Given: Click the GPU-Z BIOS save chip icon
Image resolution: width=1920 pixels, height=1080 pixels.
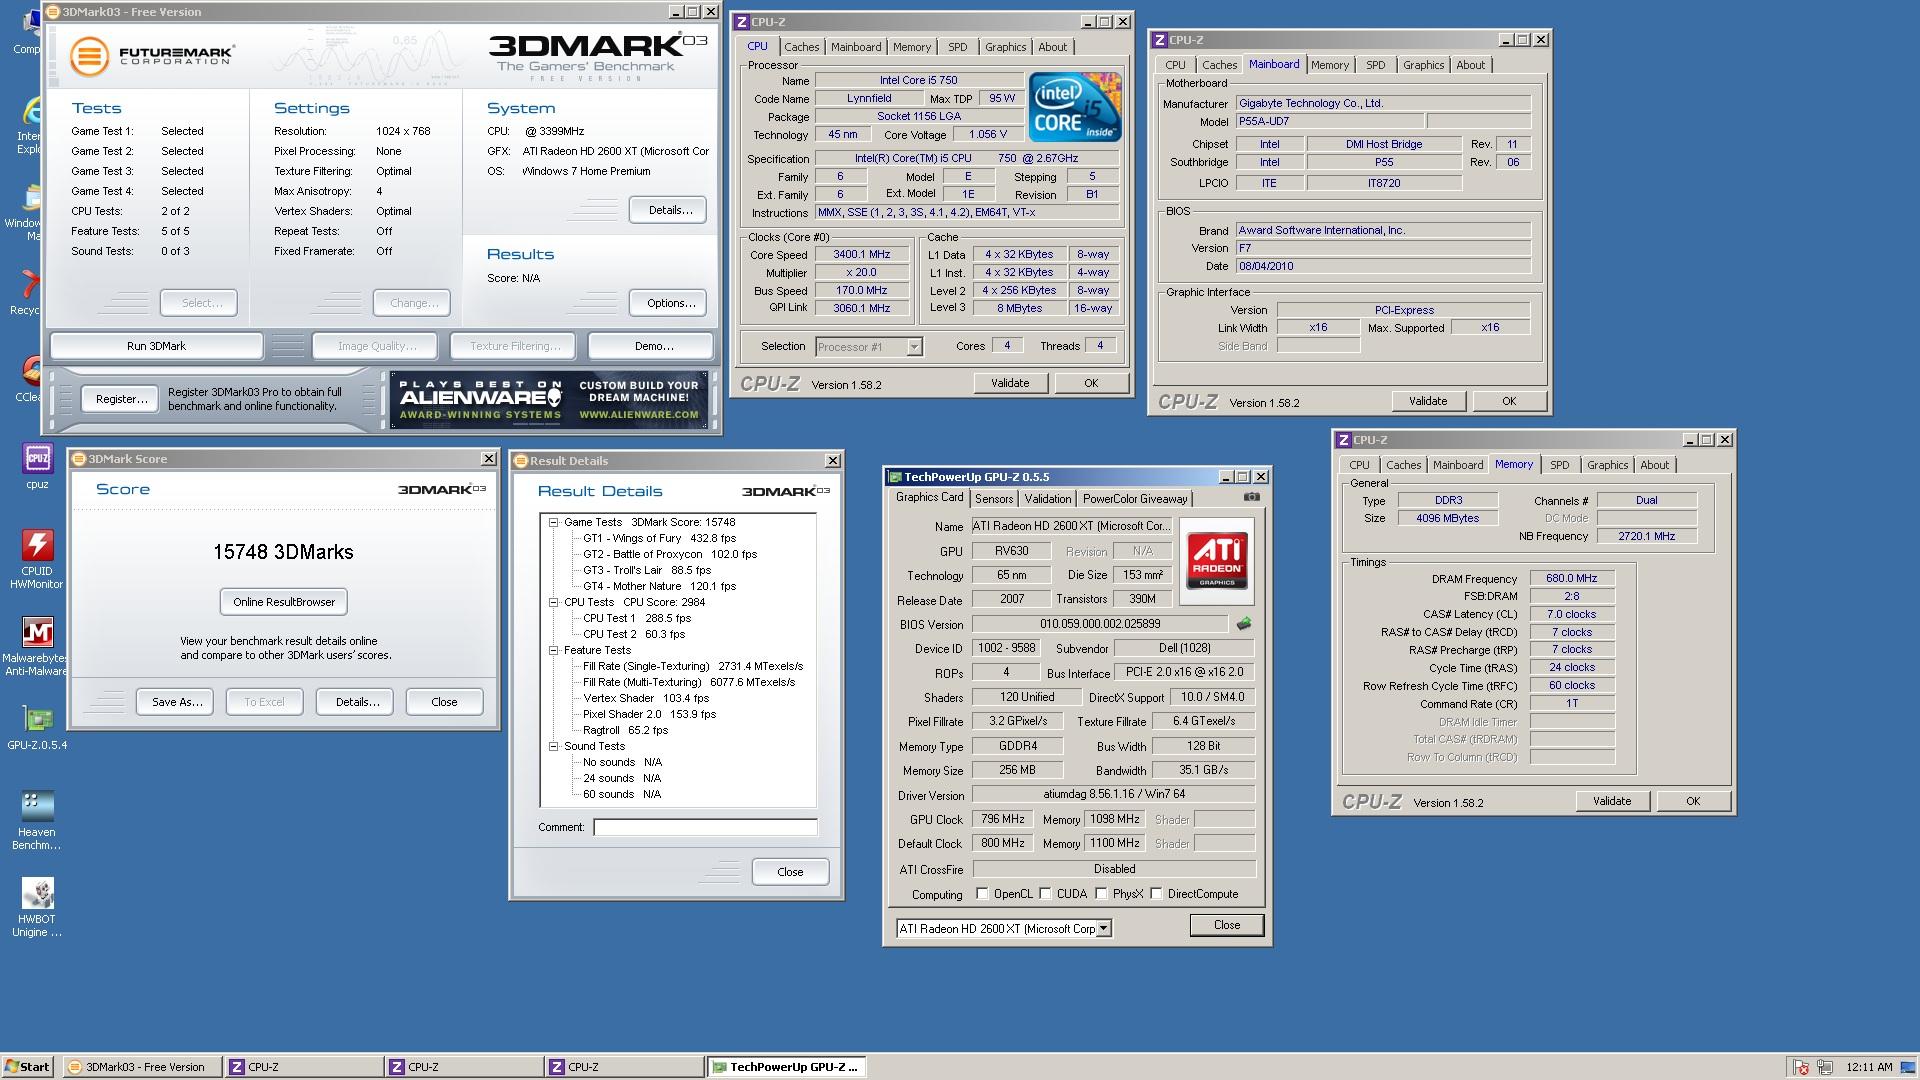Looking at the screenshot, I should pyautogui.click(x=1243, y=624).
